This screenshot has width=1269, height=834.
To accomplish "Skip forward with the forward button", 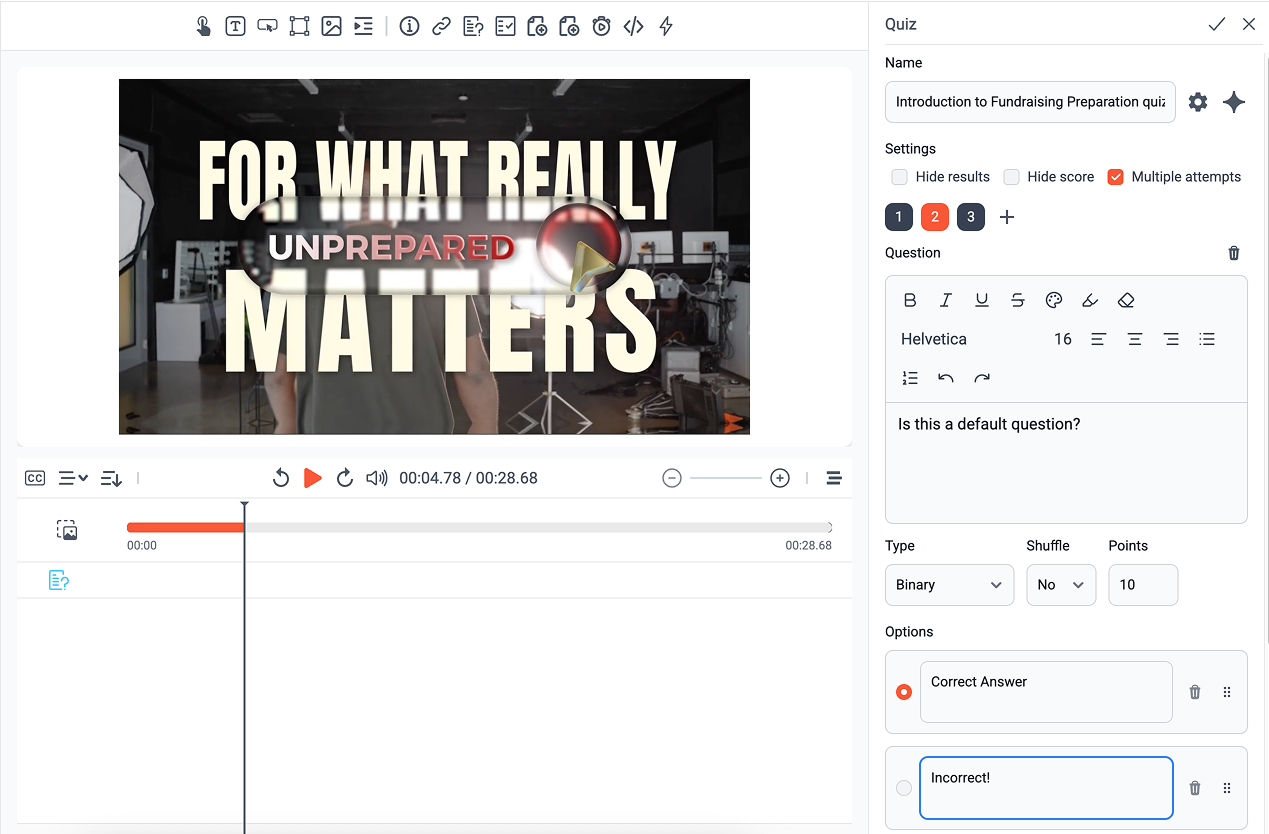I will (x=345, y=478).
